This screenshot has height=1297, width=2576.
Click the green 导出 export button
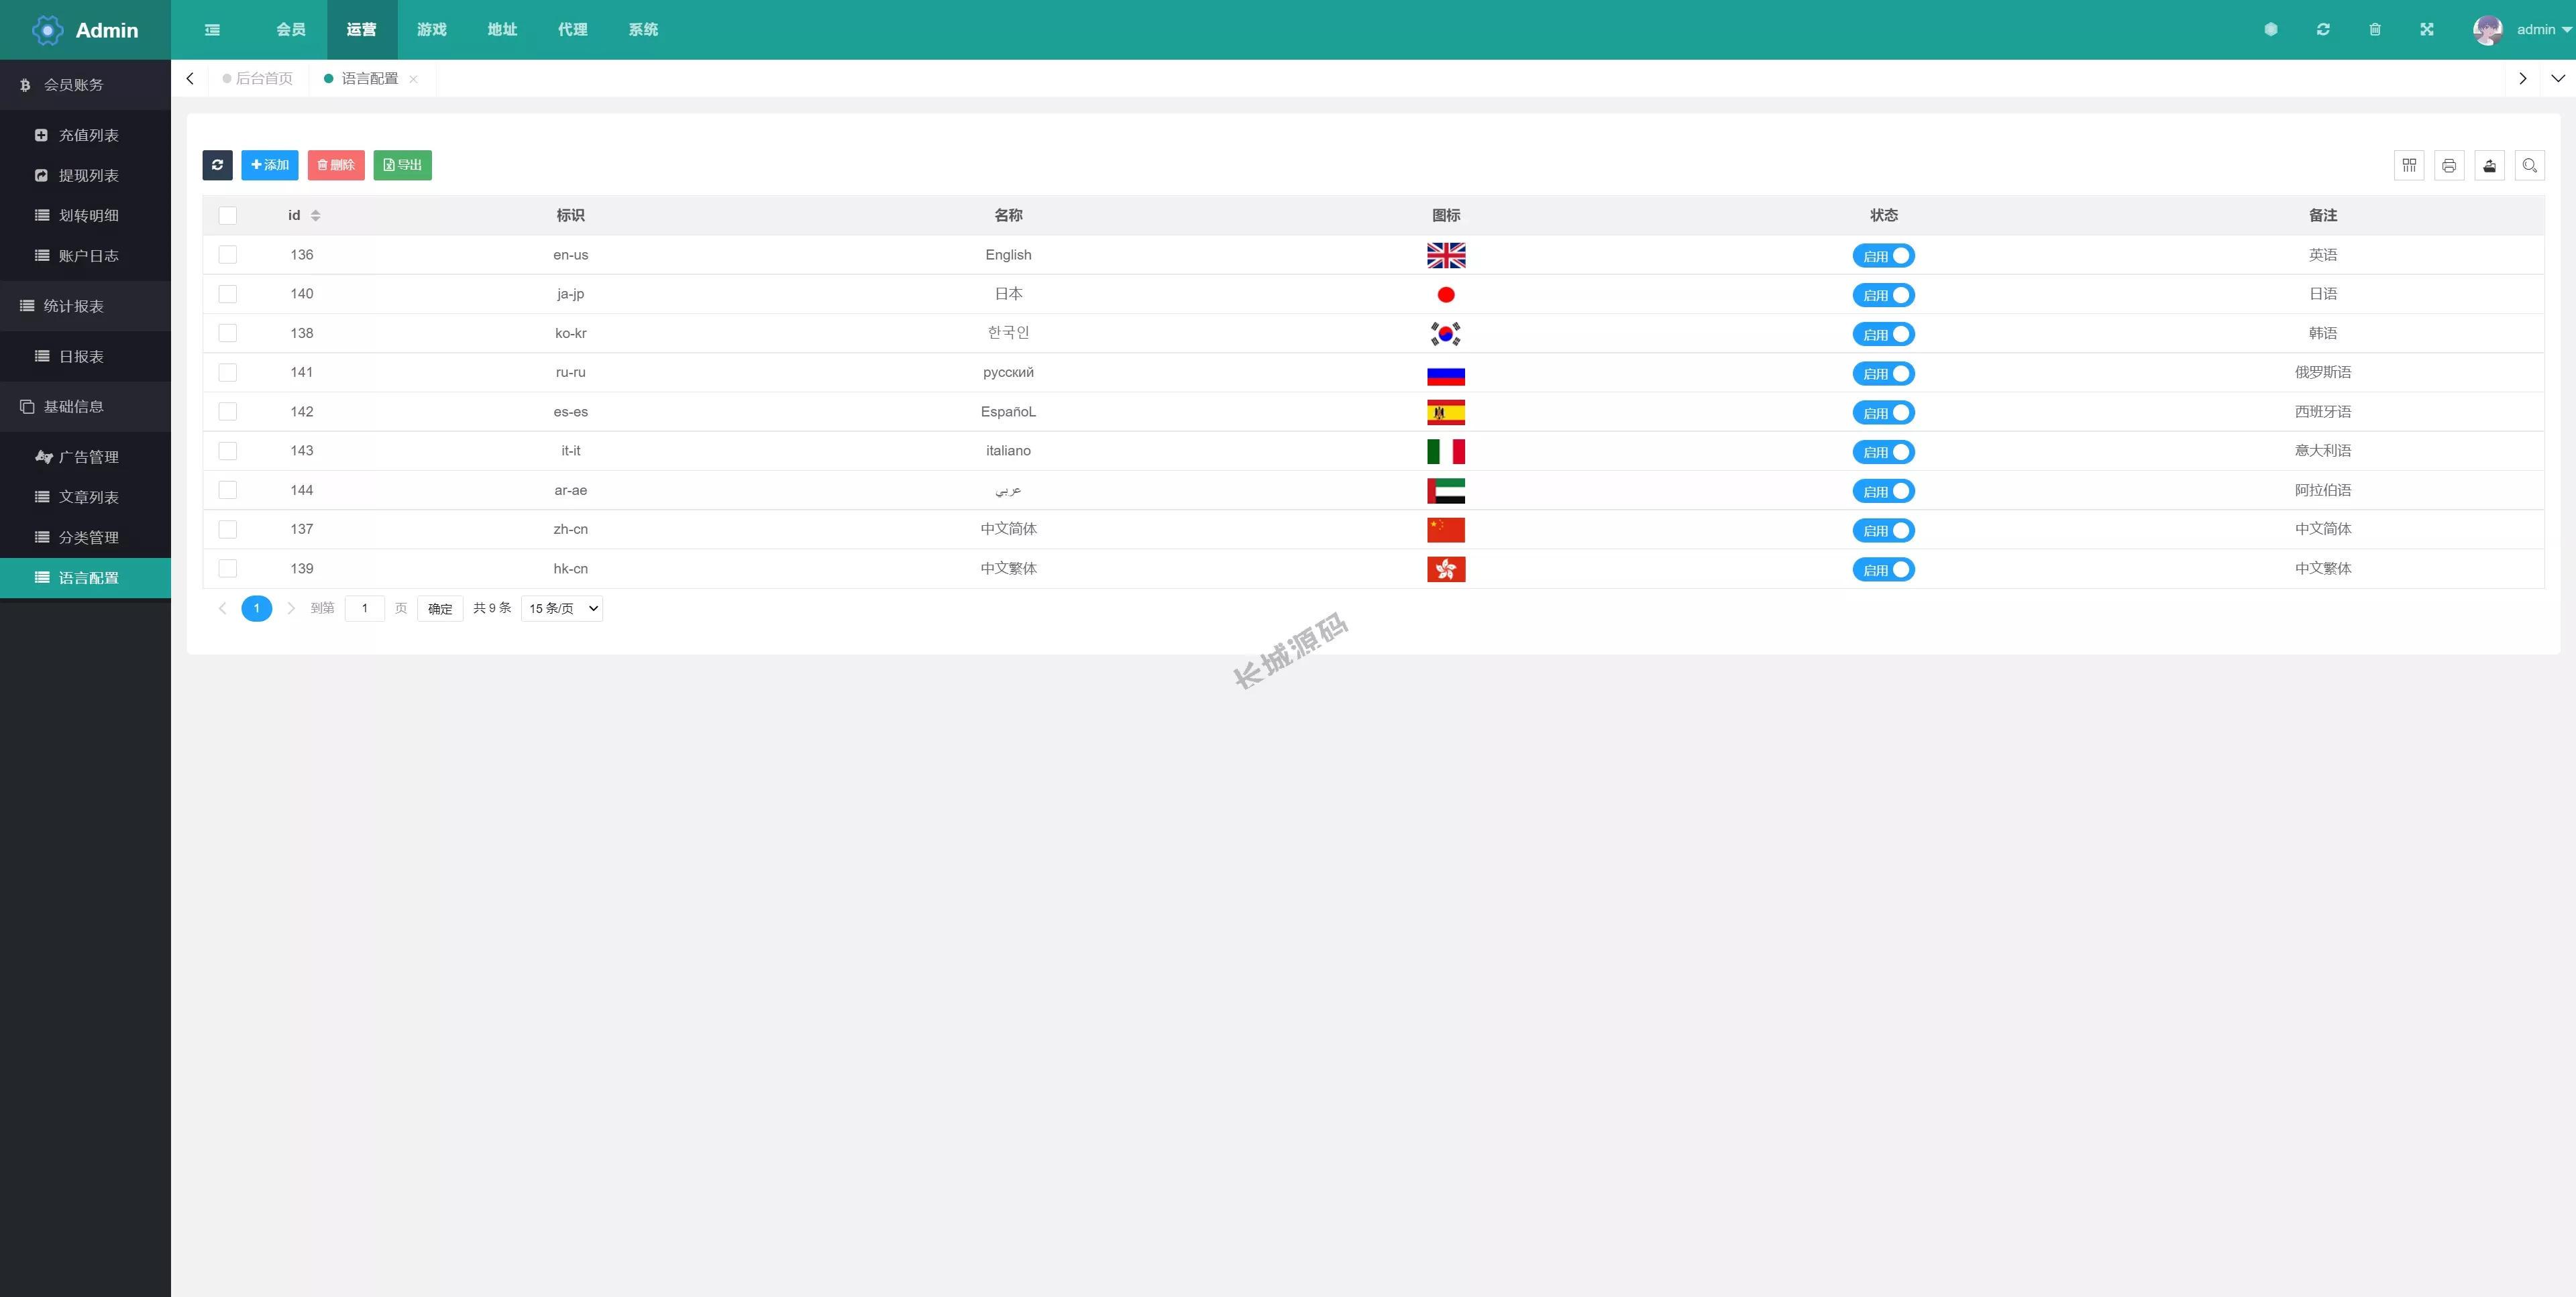point(403,165)
